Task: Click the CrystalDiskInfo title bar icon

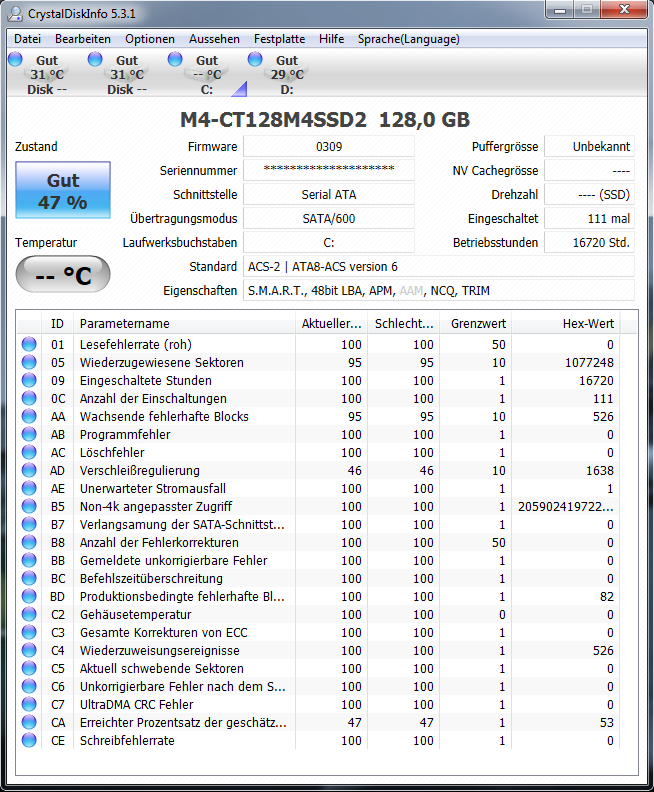Action: point(15,14)
